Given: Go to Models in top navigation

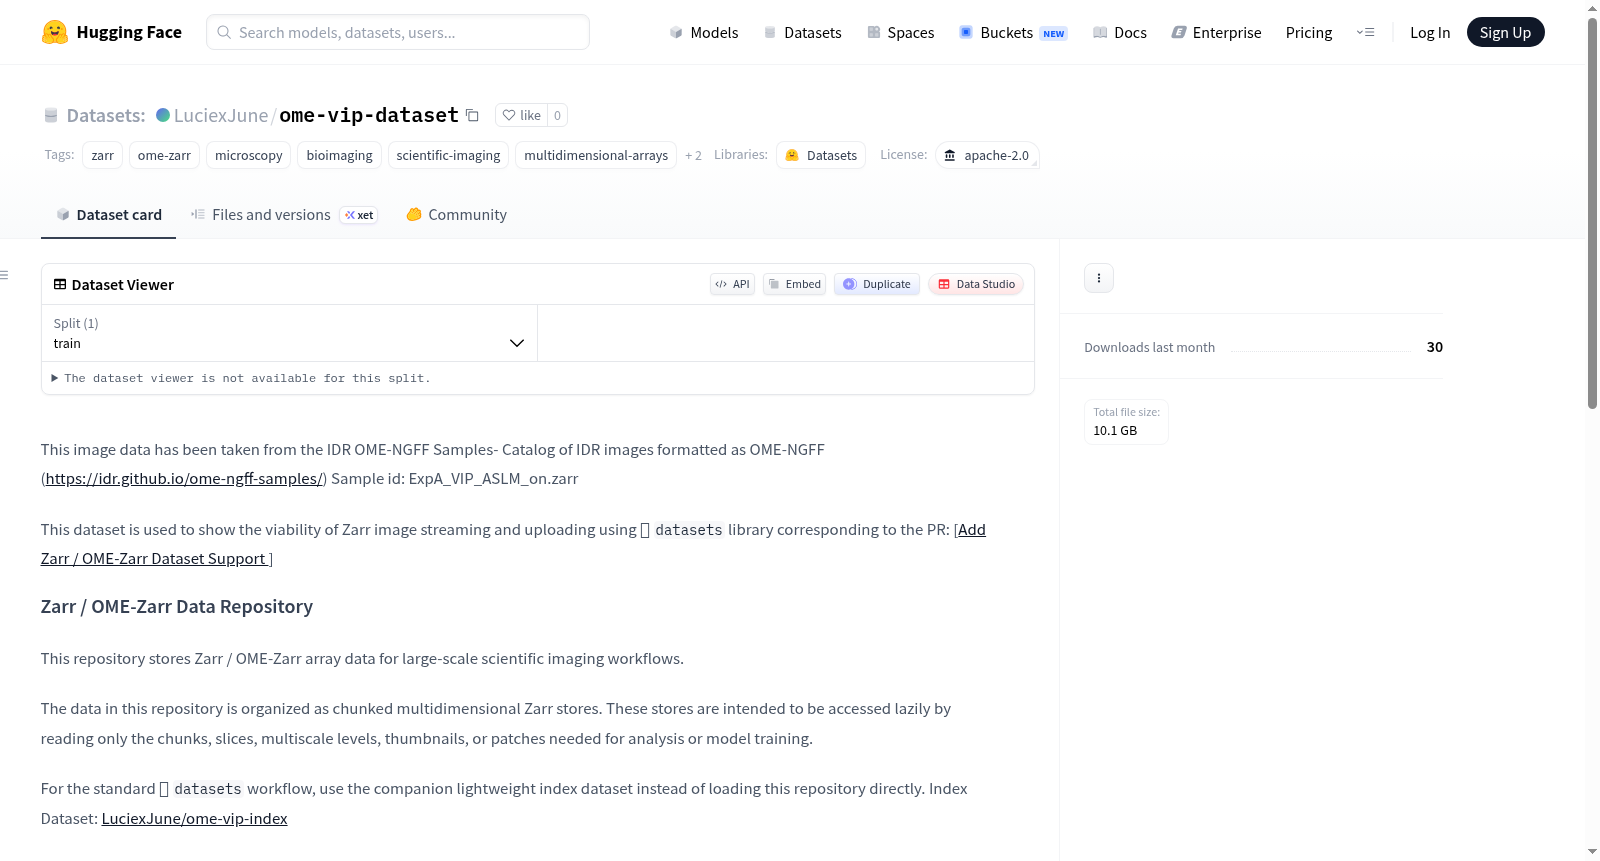Looking at the screenshot, I should tap(704, 32).
